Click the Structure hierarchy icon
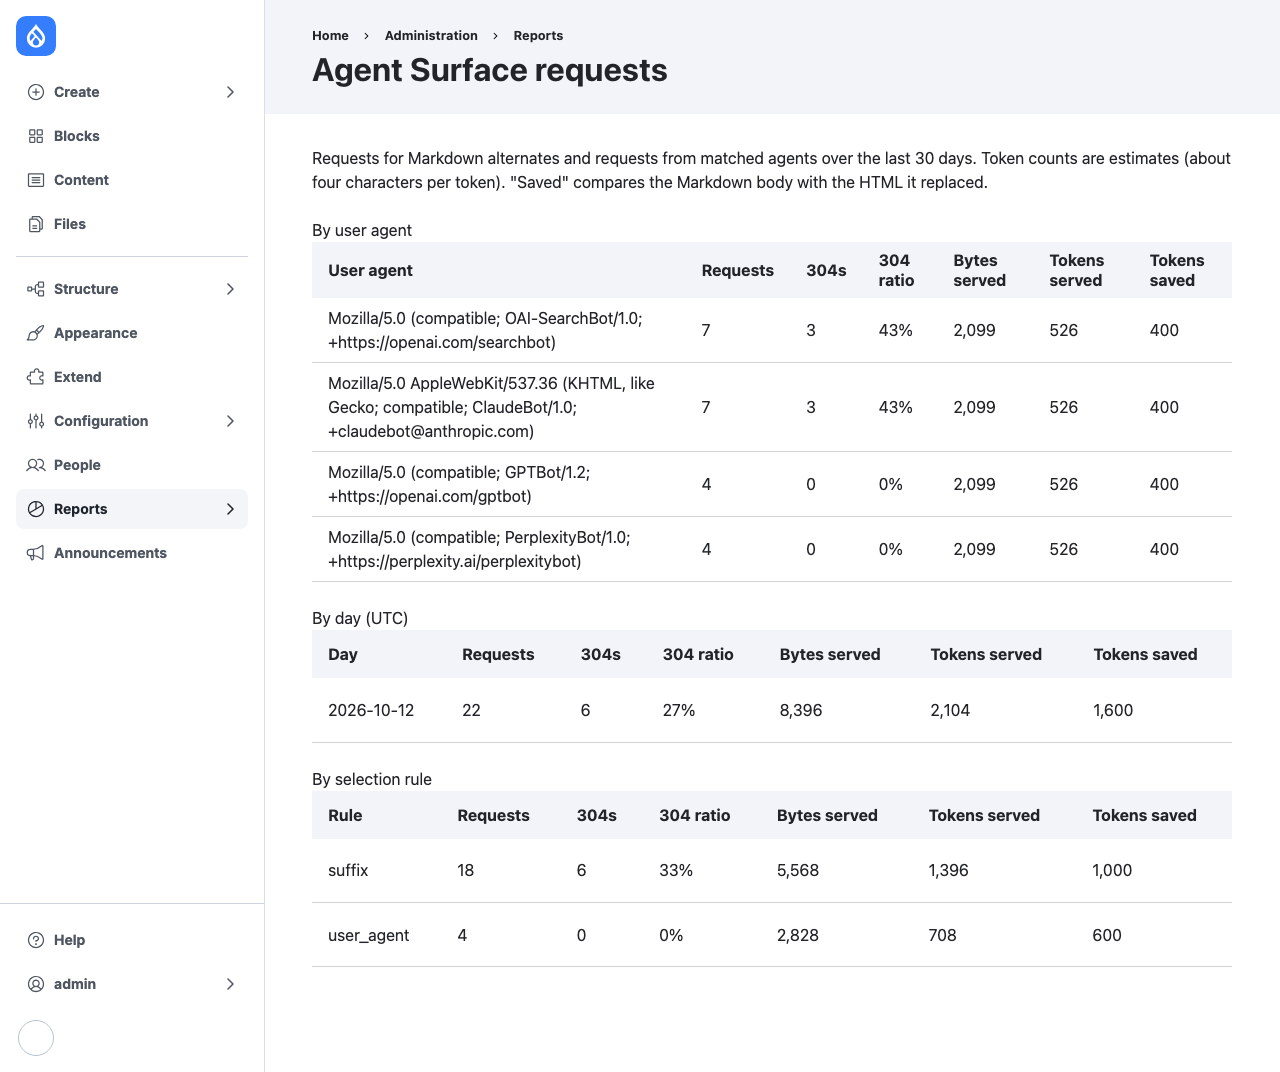The height and width of the screenshot is (1072, 1280). (36, 289)
